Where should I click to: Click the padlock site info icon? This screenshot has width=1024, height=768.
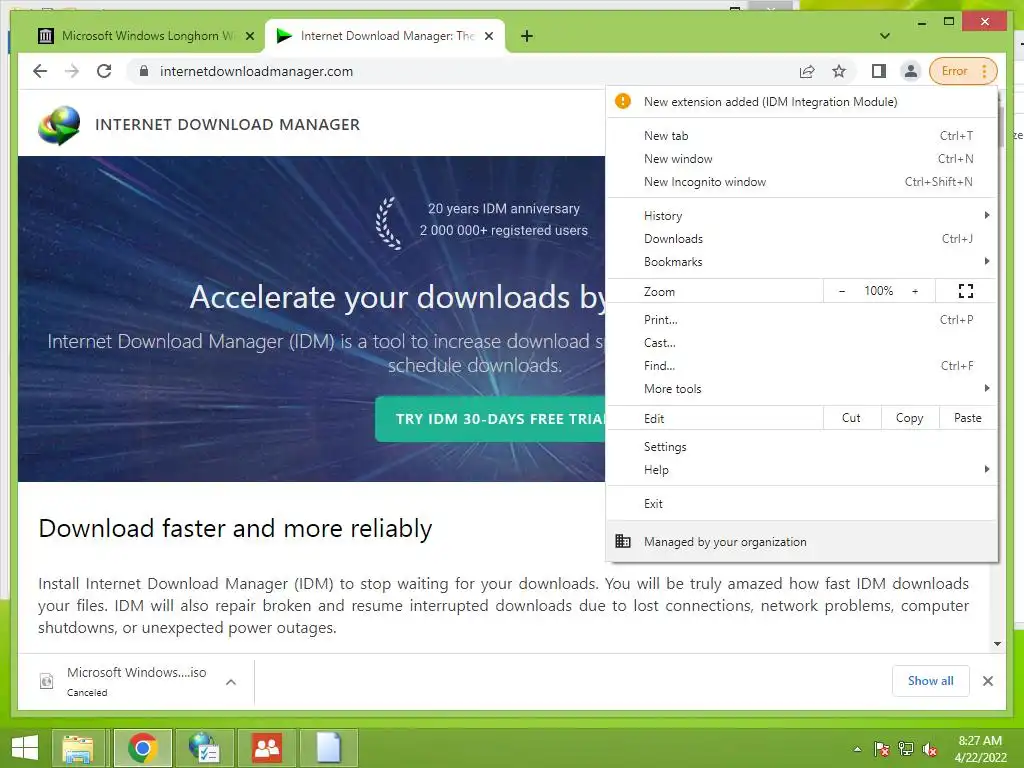click(x=144, y=71)
